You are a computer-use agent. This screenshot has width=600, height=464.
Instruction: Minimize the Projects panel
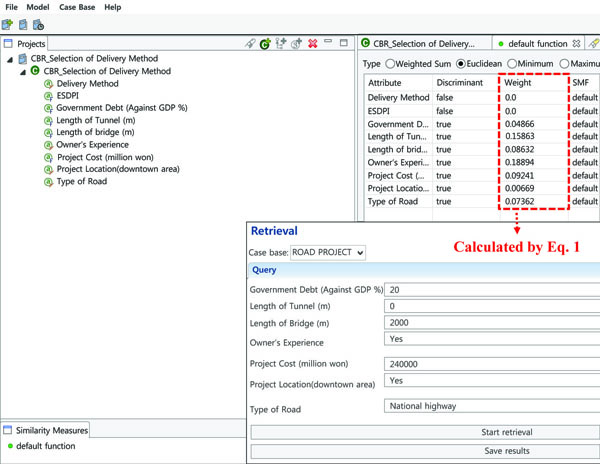(328, 41)
